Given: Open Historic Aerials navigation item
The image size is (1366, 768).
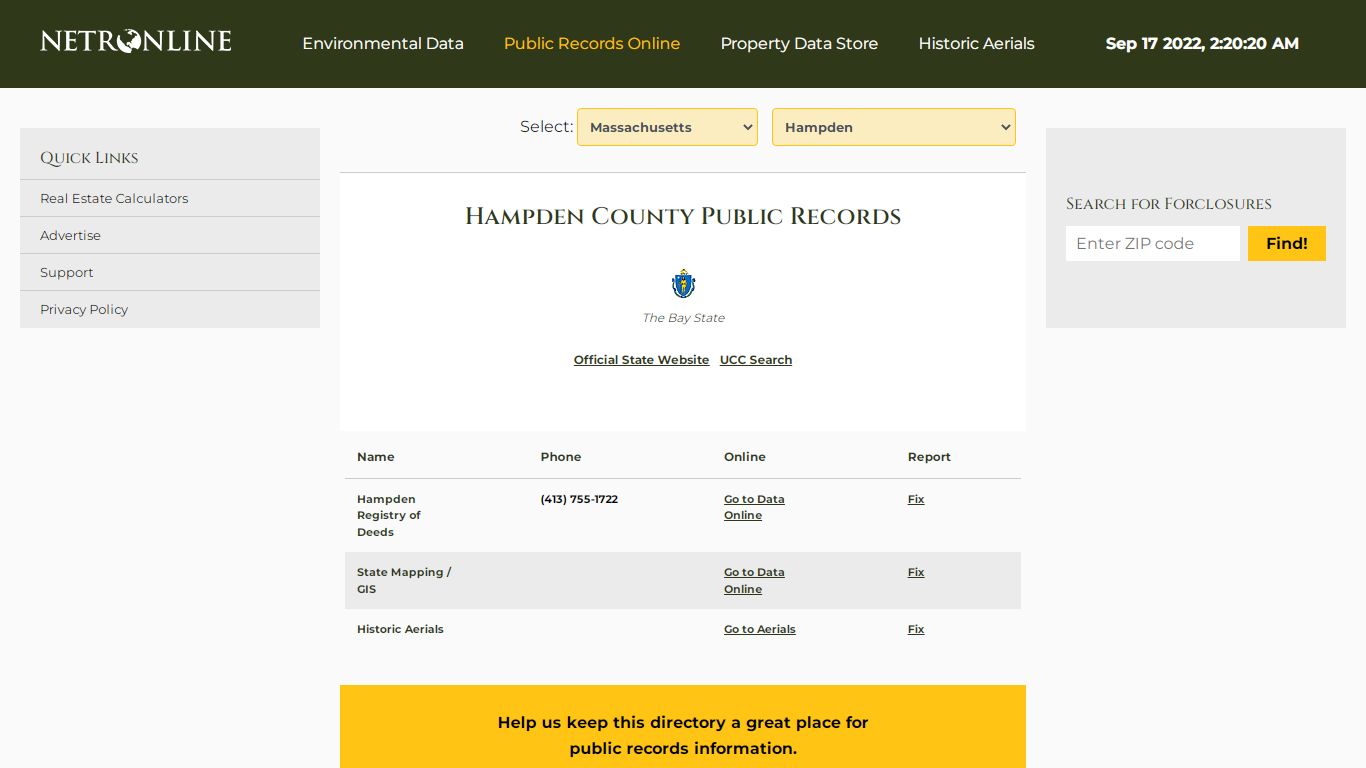Looking at the screenshot, I should click(976, 44).
